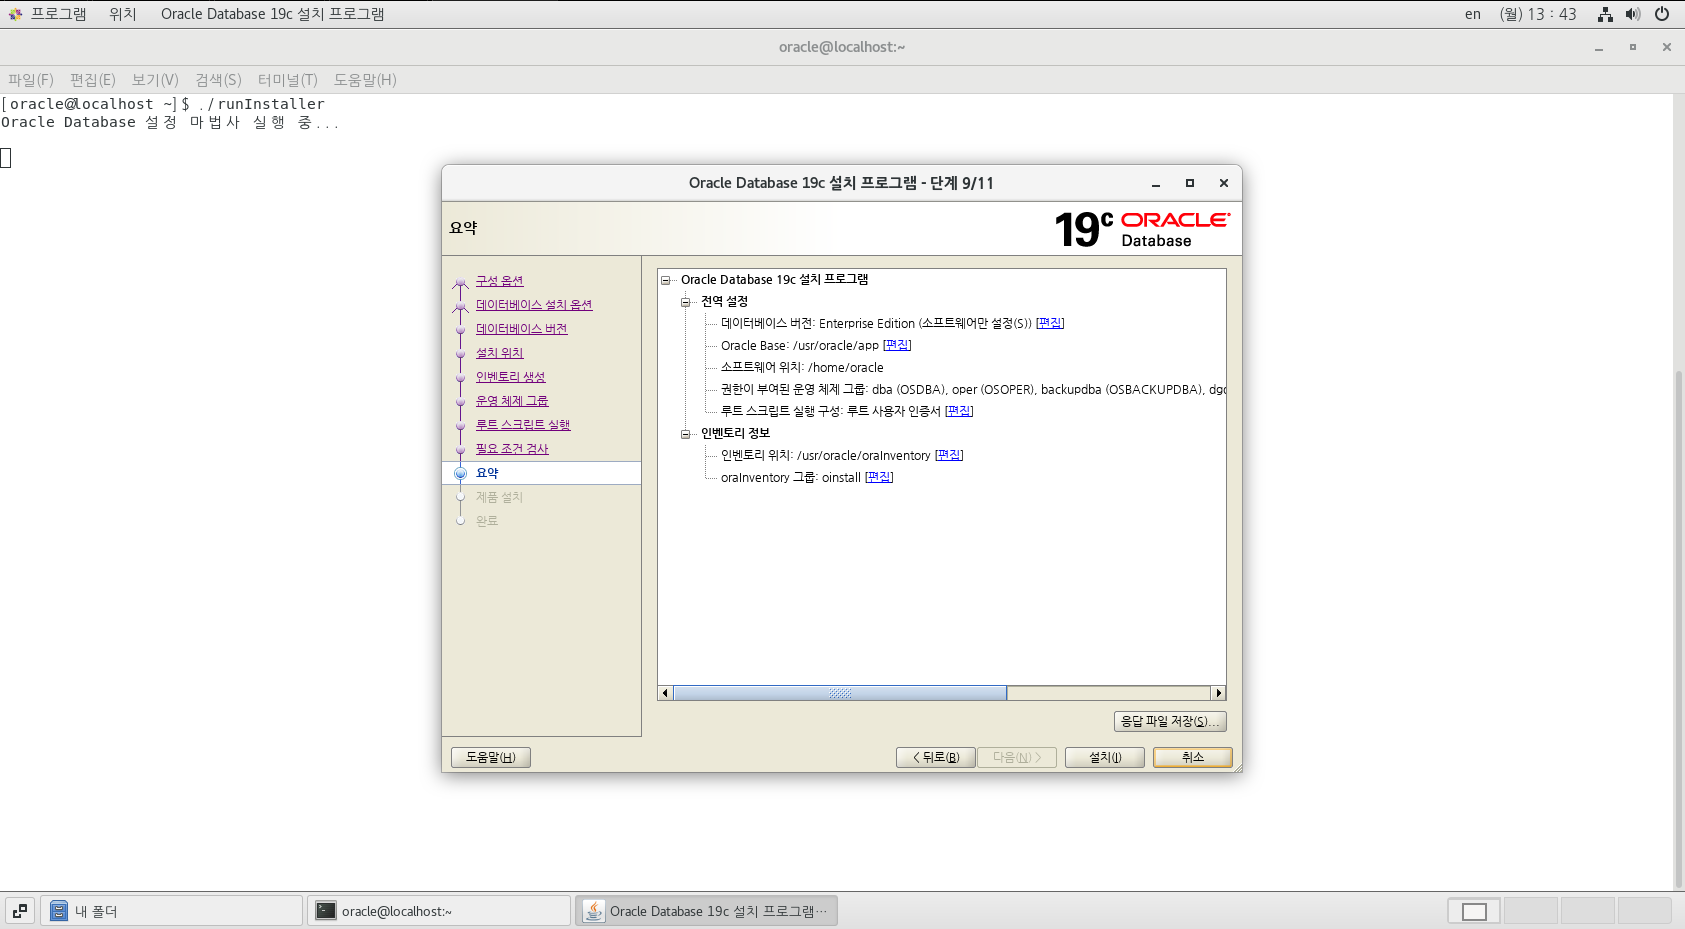Go to 설치 위치 step link
The height and width of the screenshot is (929, 1685).
click(500, 353)
